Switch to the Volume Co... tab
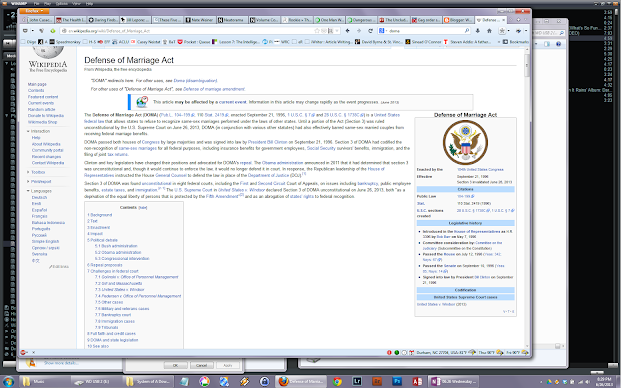Viewport: 640px width, 388px height. pyautogui.click(x=264, y=20)
